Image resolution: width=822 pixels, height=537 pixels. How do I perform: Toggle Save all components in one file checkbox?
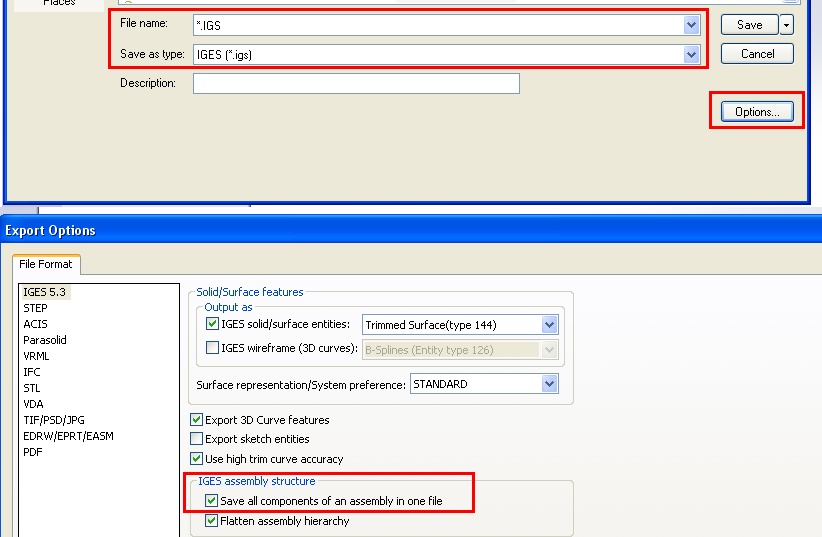pos(211,500)
